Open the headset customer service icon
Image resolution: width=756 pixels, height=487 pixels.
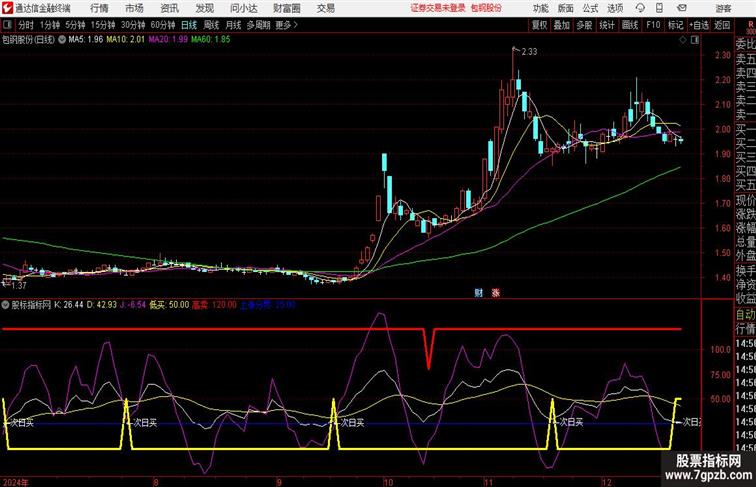640,8
